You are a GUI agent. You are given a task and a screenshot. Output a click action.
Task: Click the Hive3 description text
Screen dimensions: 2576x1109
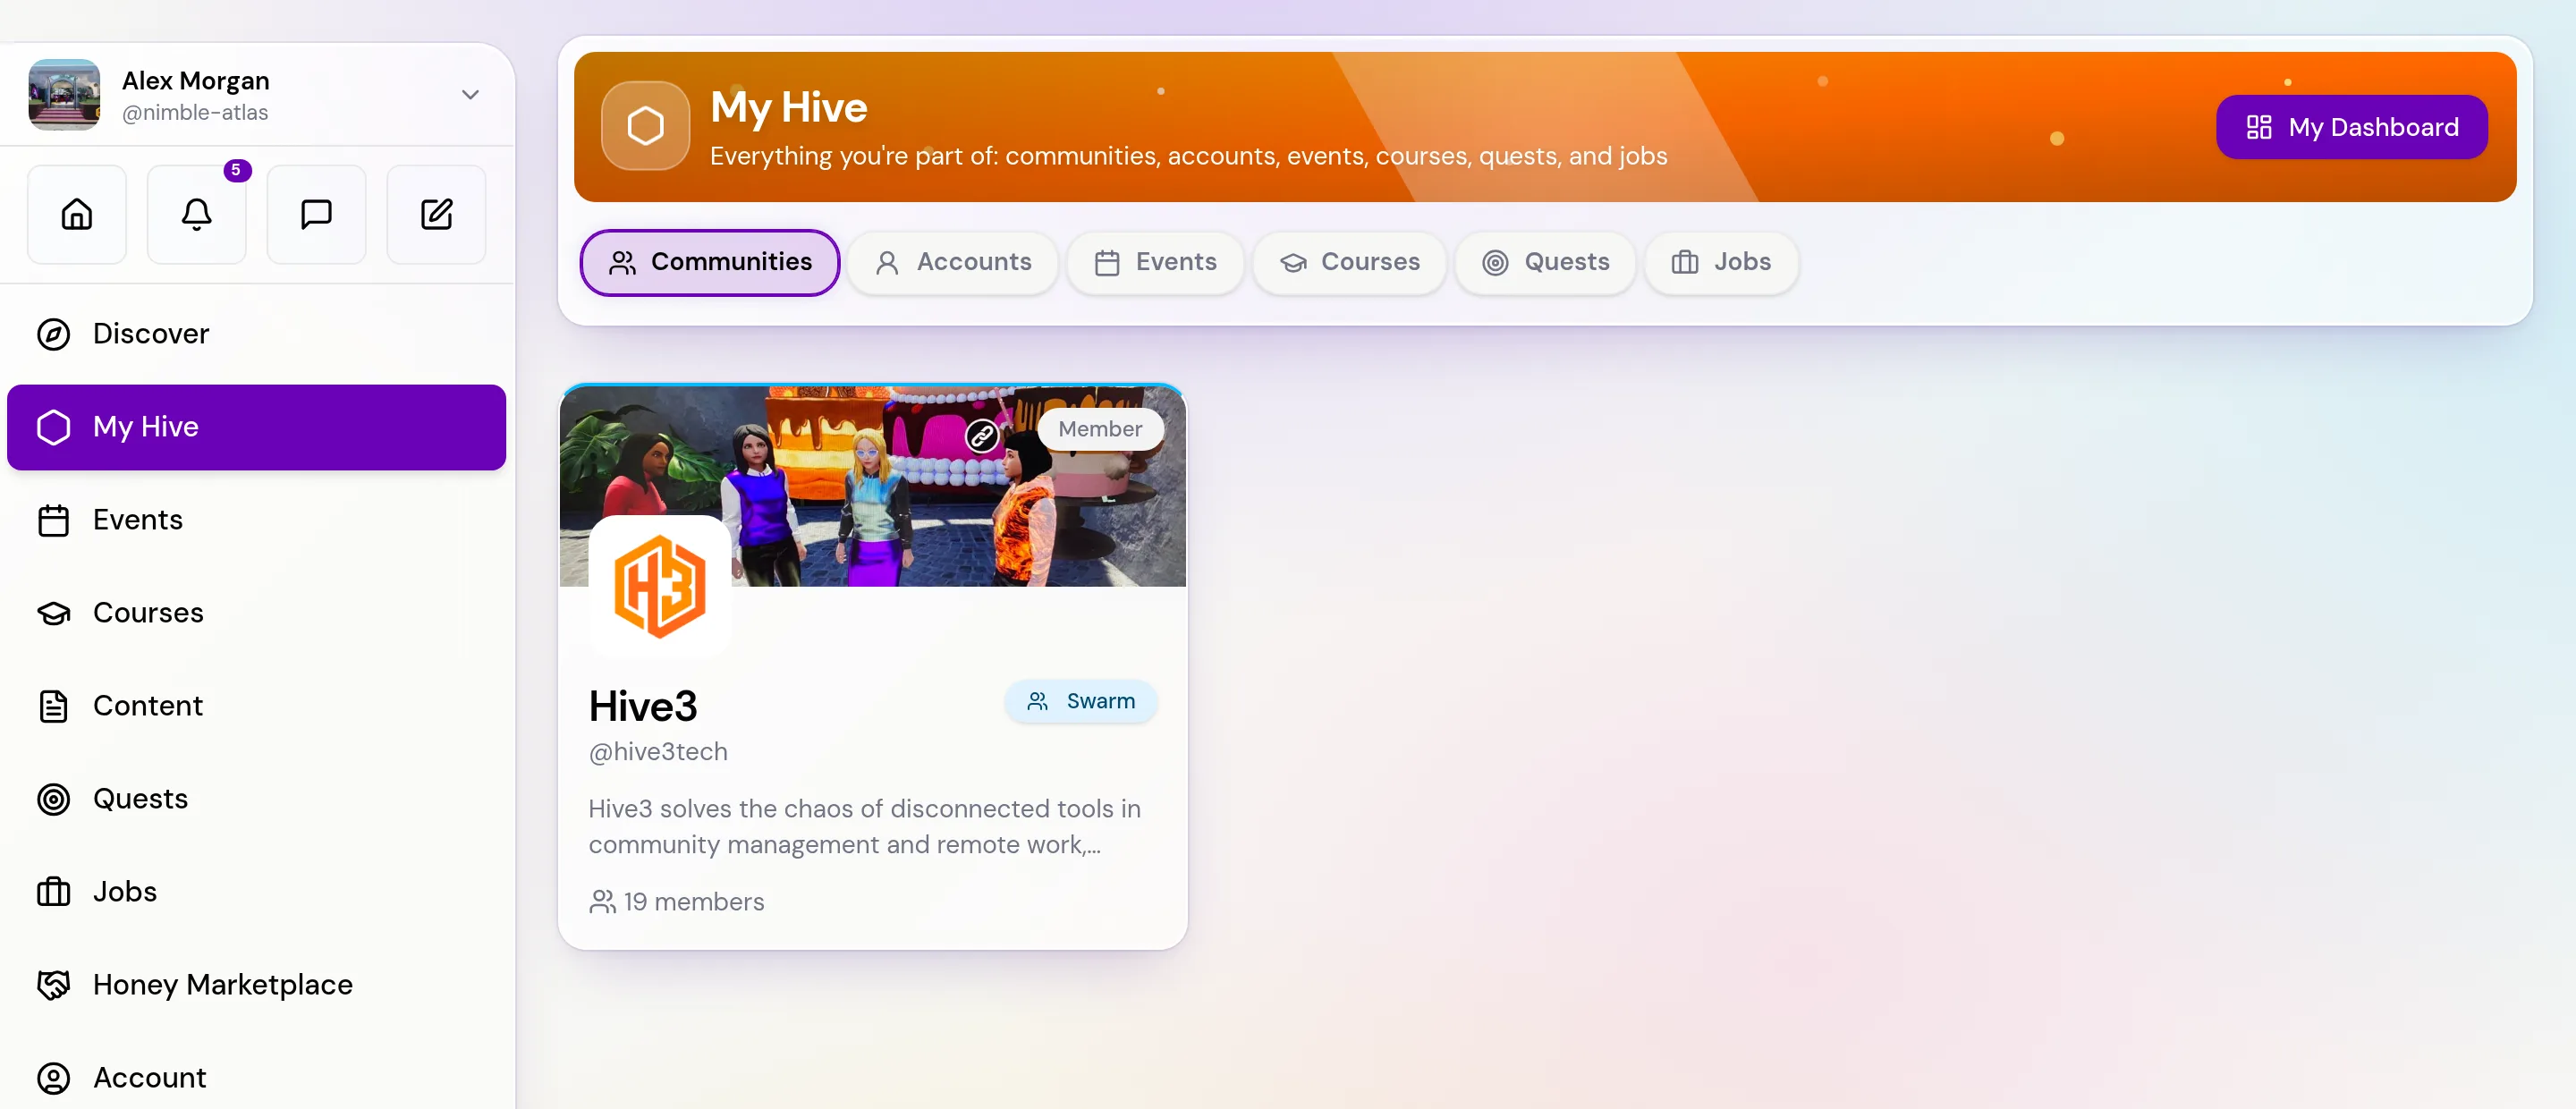point(865,827)
